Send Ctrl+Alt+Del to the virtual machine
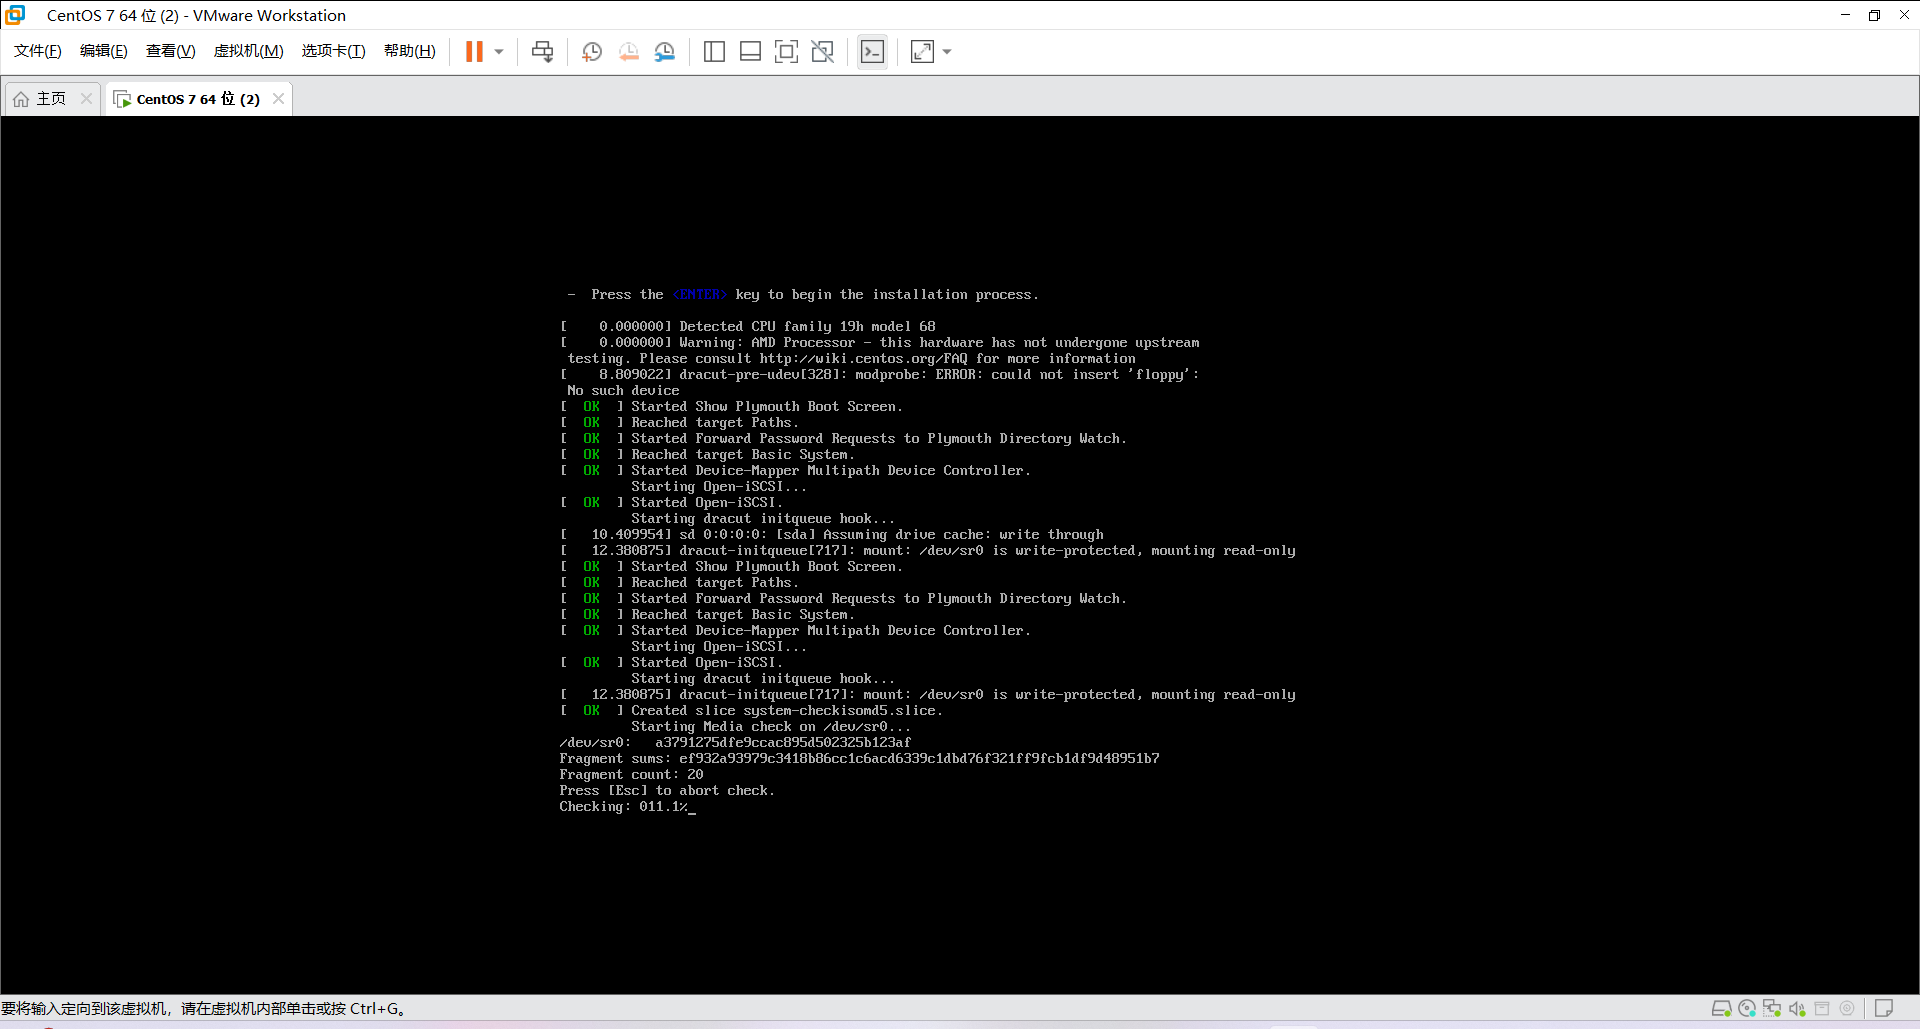The width and height of the screenshot is (1920, 1029). (x=542, y=51)
